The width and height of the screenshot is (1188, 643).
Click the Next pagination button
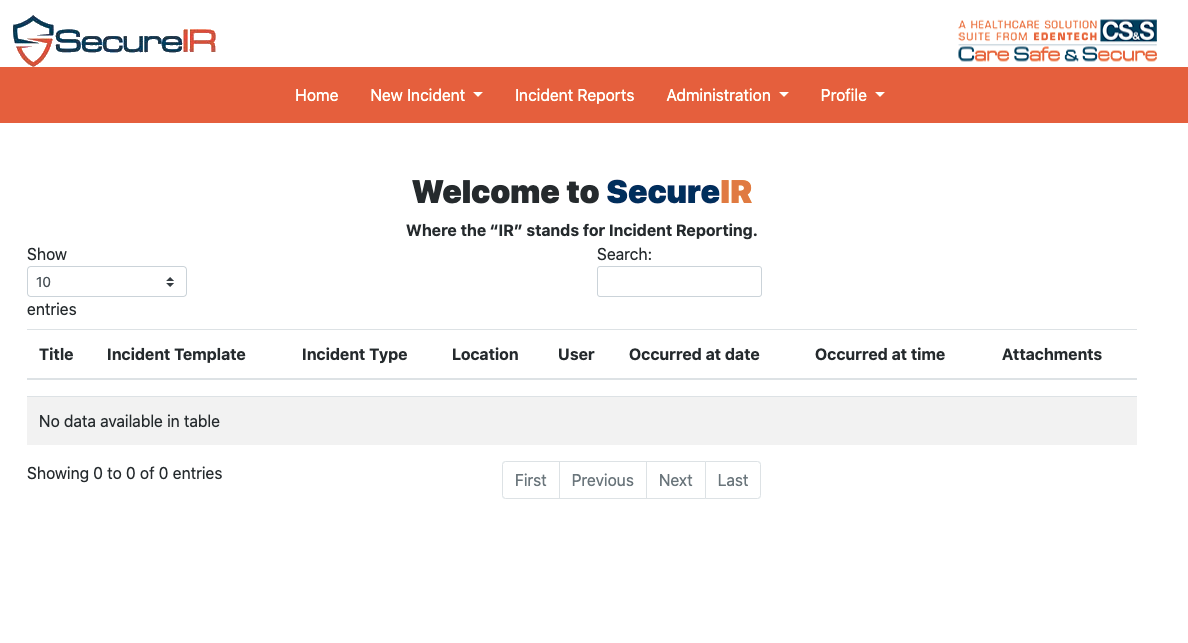(675, 480)
